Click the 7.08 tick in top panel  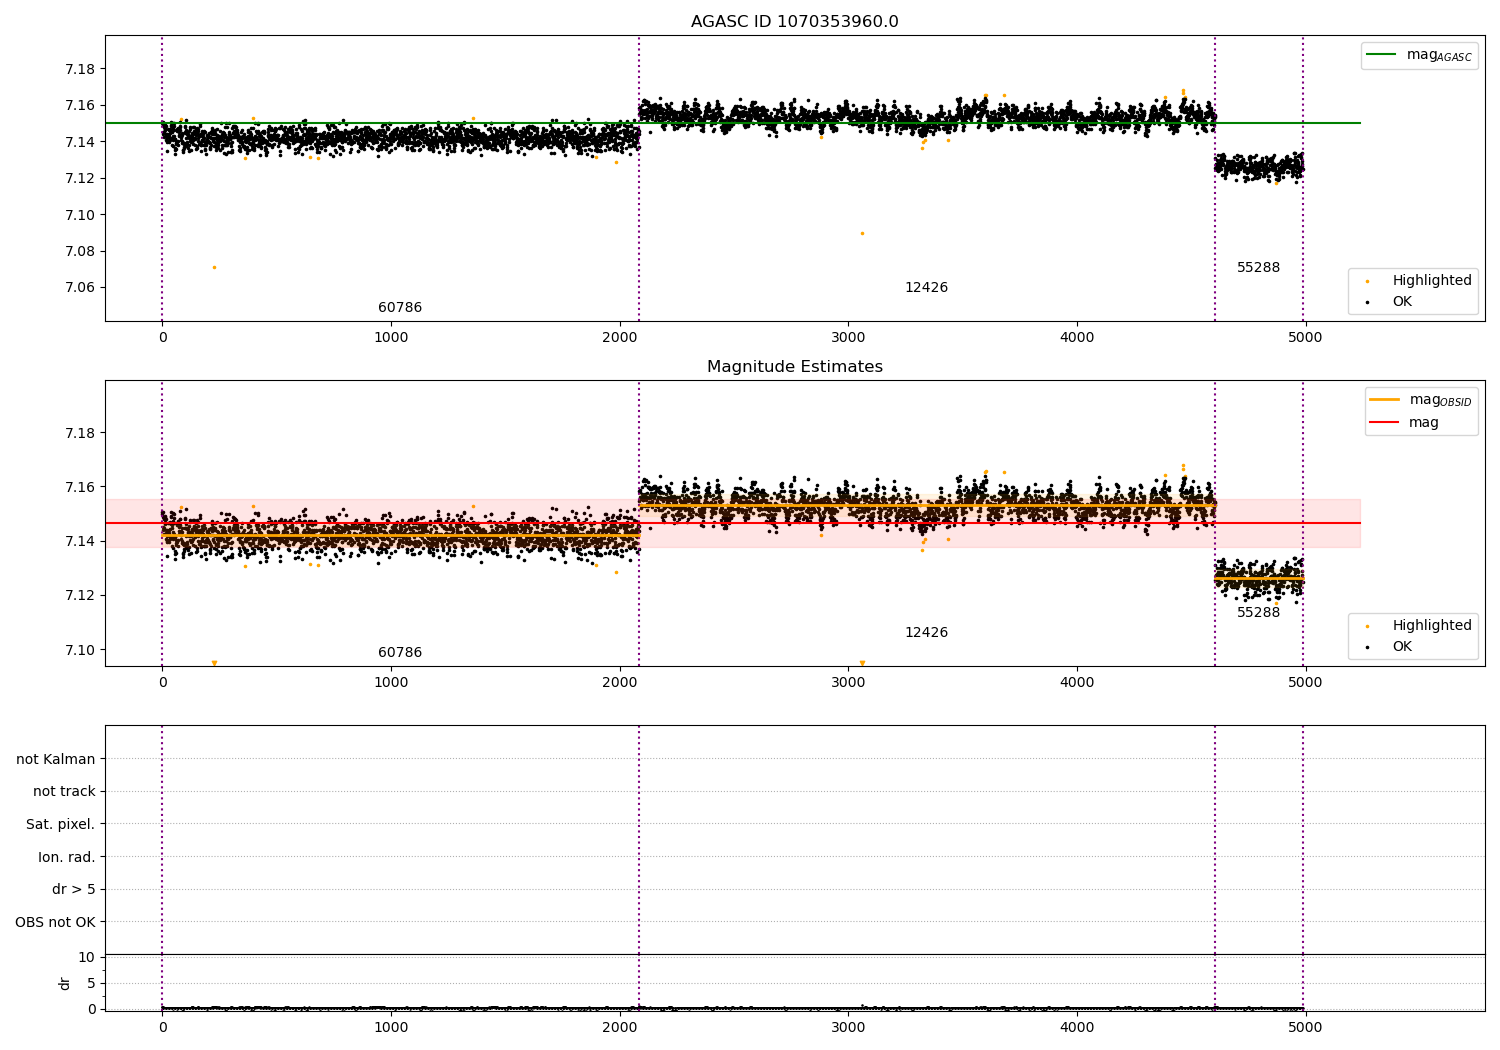pyautogui.click(x=80, y=252)
